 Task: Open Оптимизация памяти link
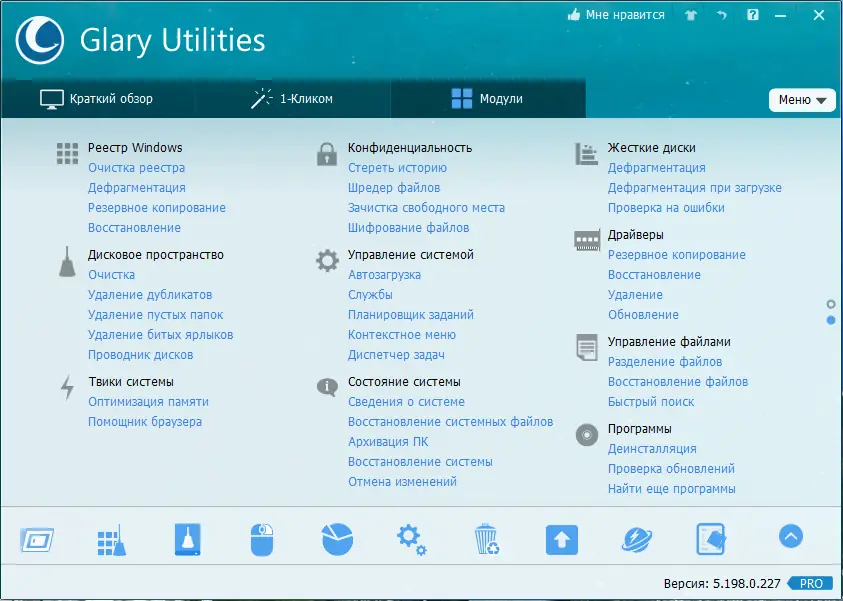point(148,402)
